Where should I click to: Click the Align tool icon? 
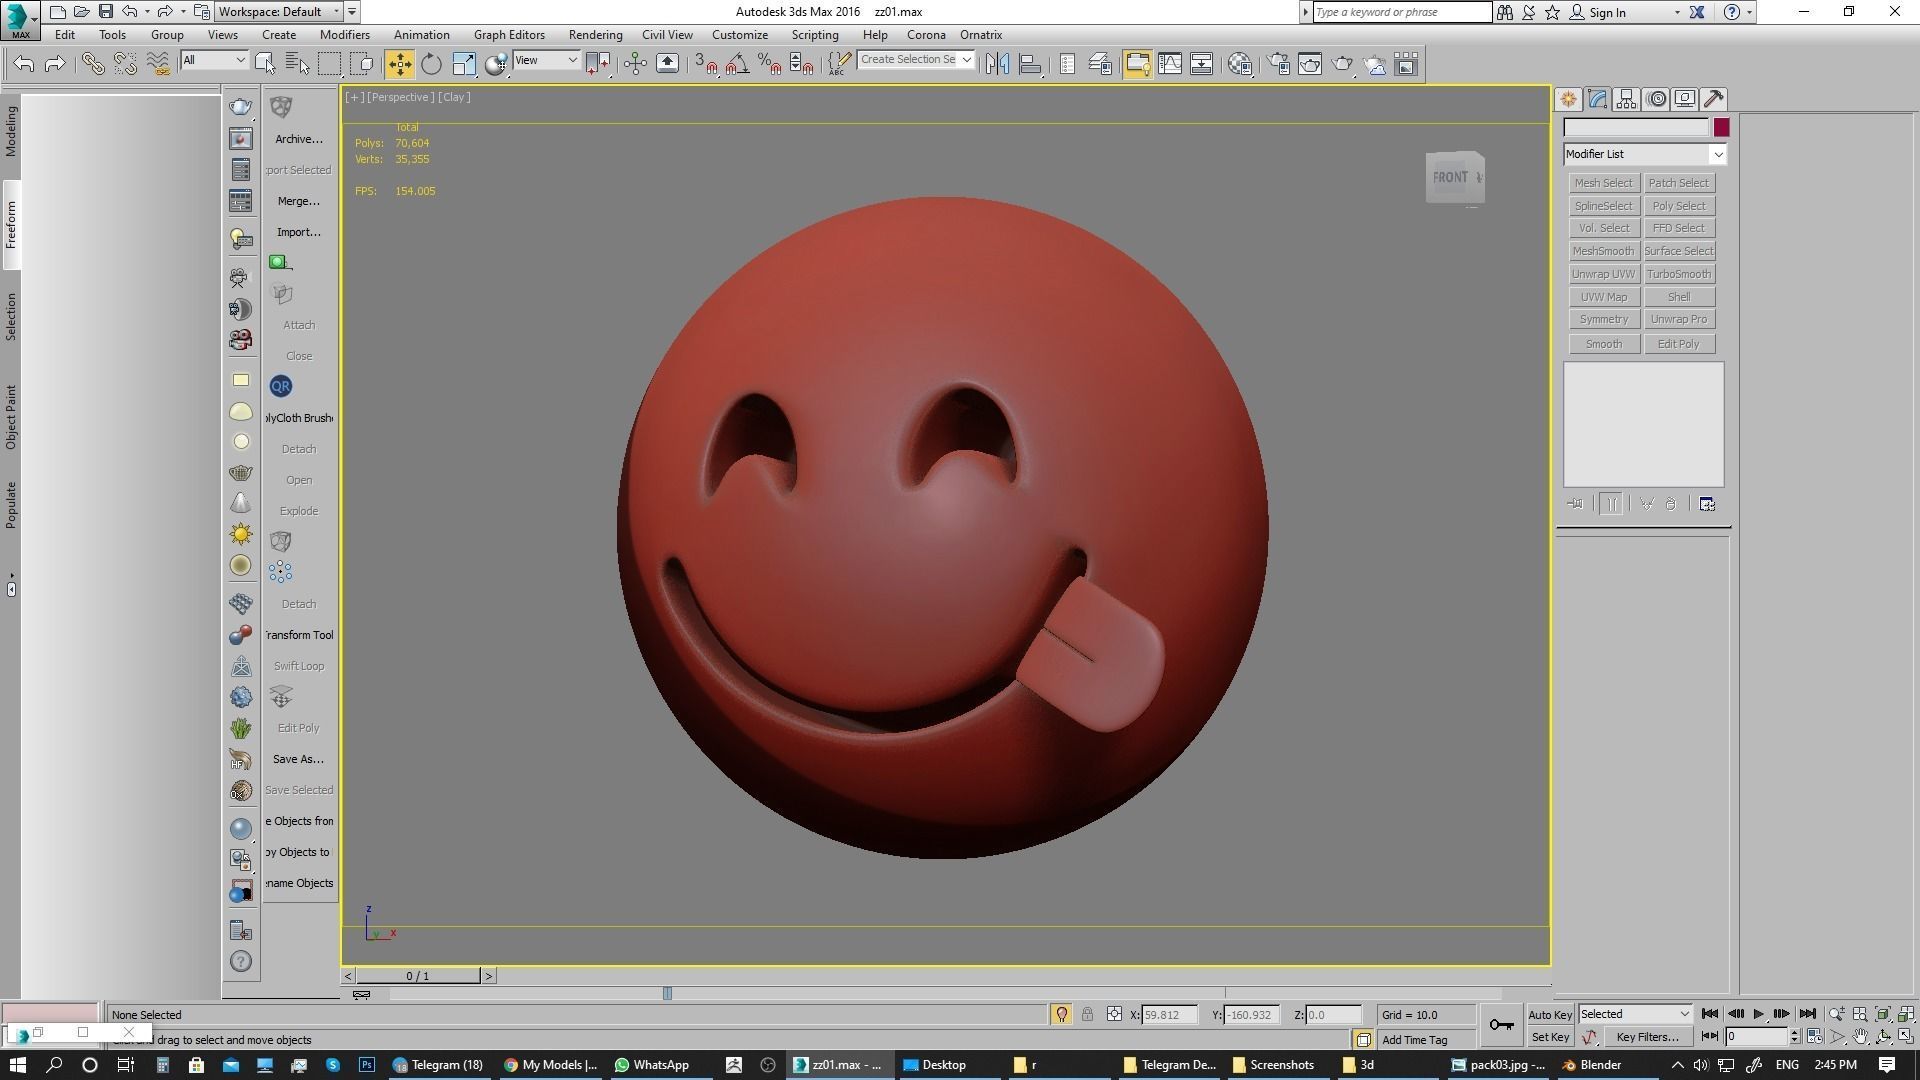(1030, 64)
